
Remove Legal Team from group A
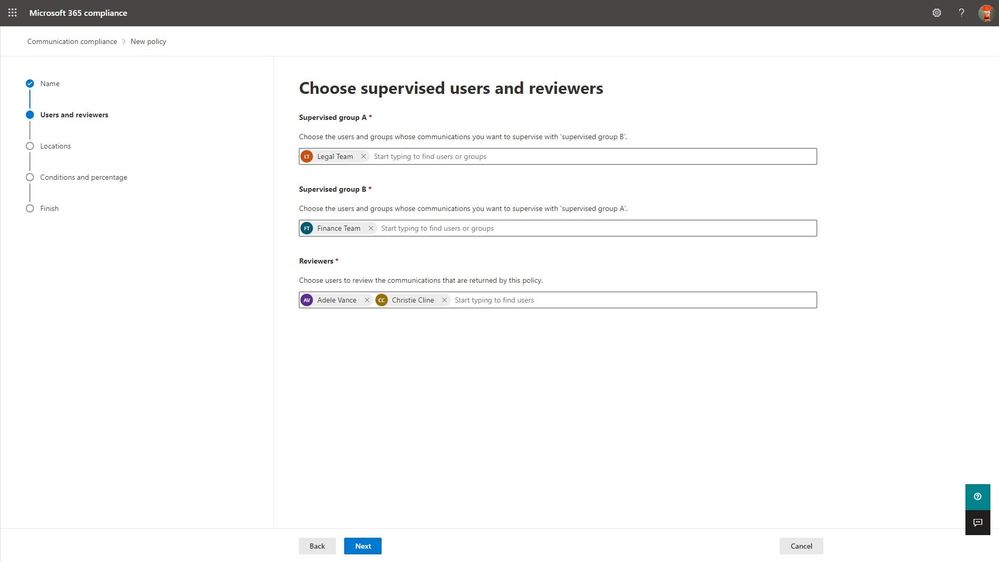pos(363,157)
